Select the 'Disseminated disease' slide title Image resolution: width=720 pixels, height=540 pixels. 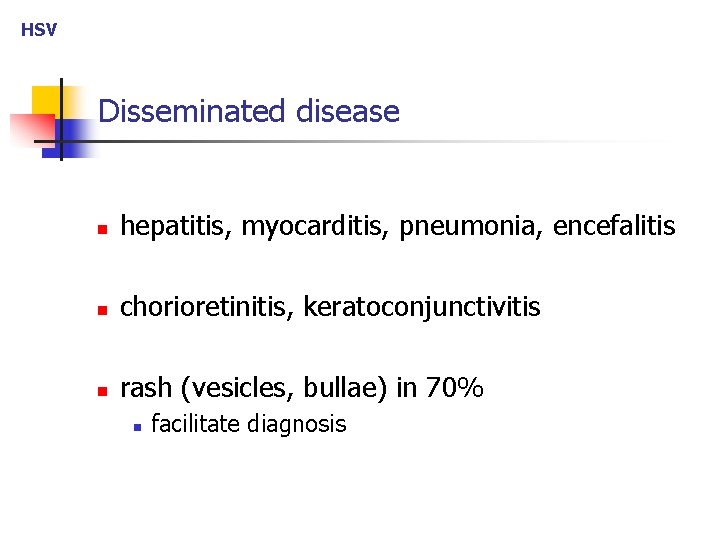click(x=249, y=111)
